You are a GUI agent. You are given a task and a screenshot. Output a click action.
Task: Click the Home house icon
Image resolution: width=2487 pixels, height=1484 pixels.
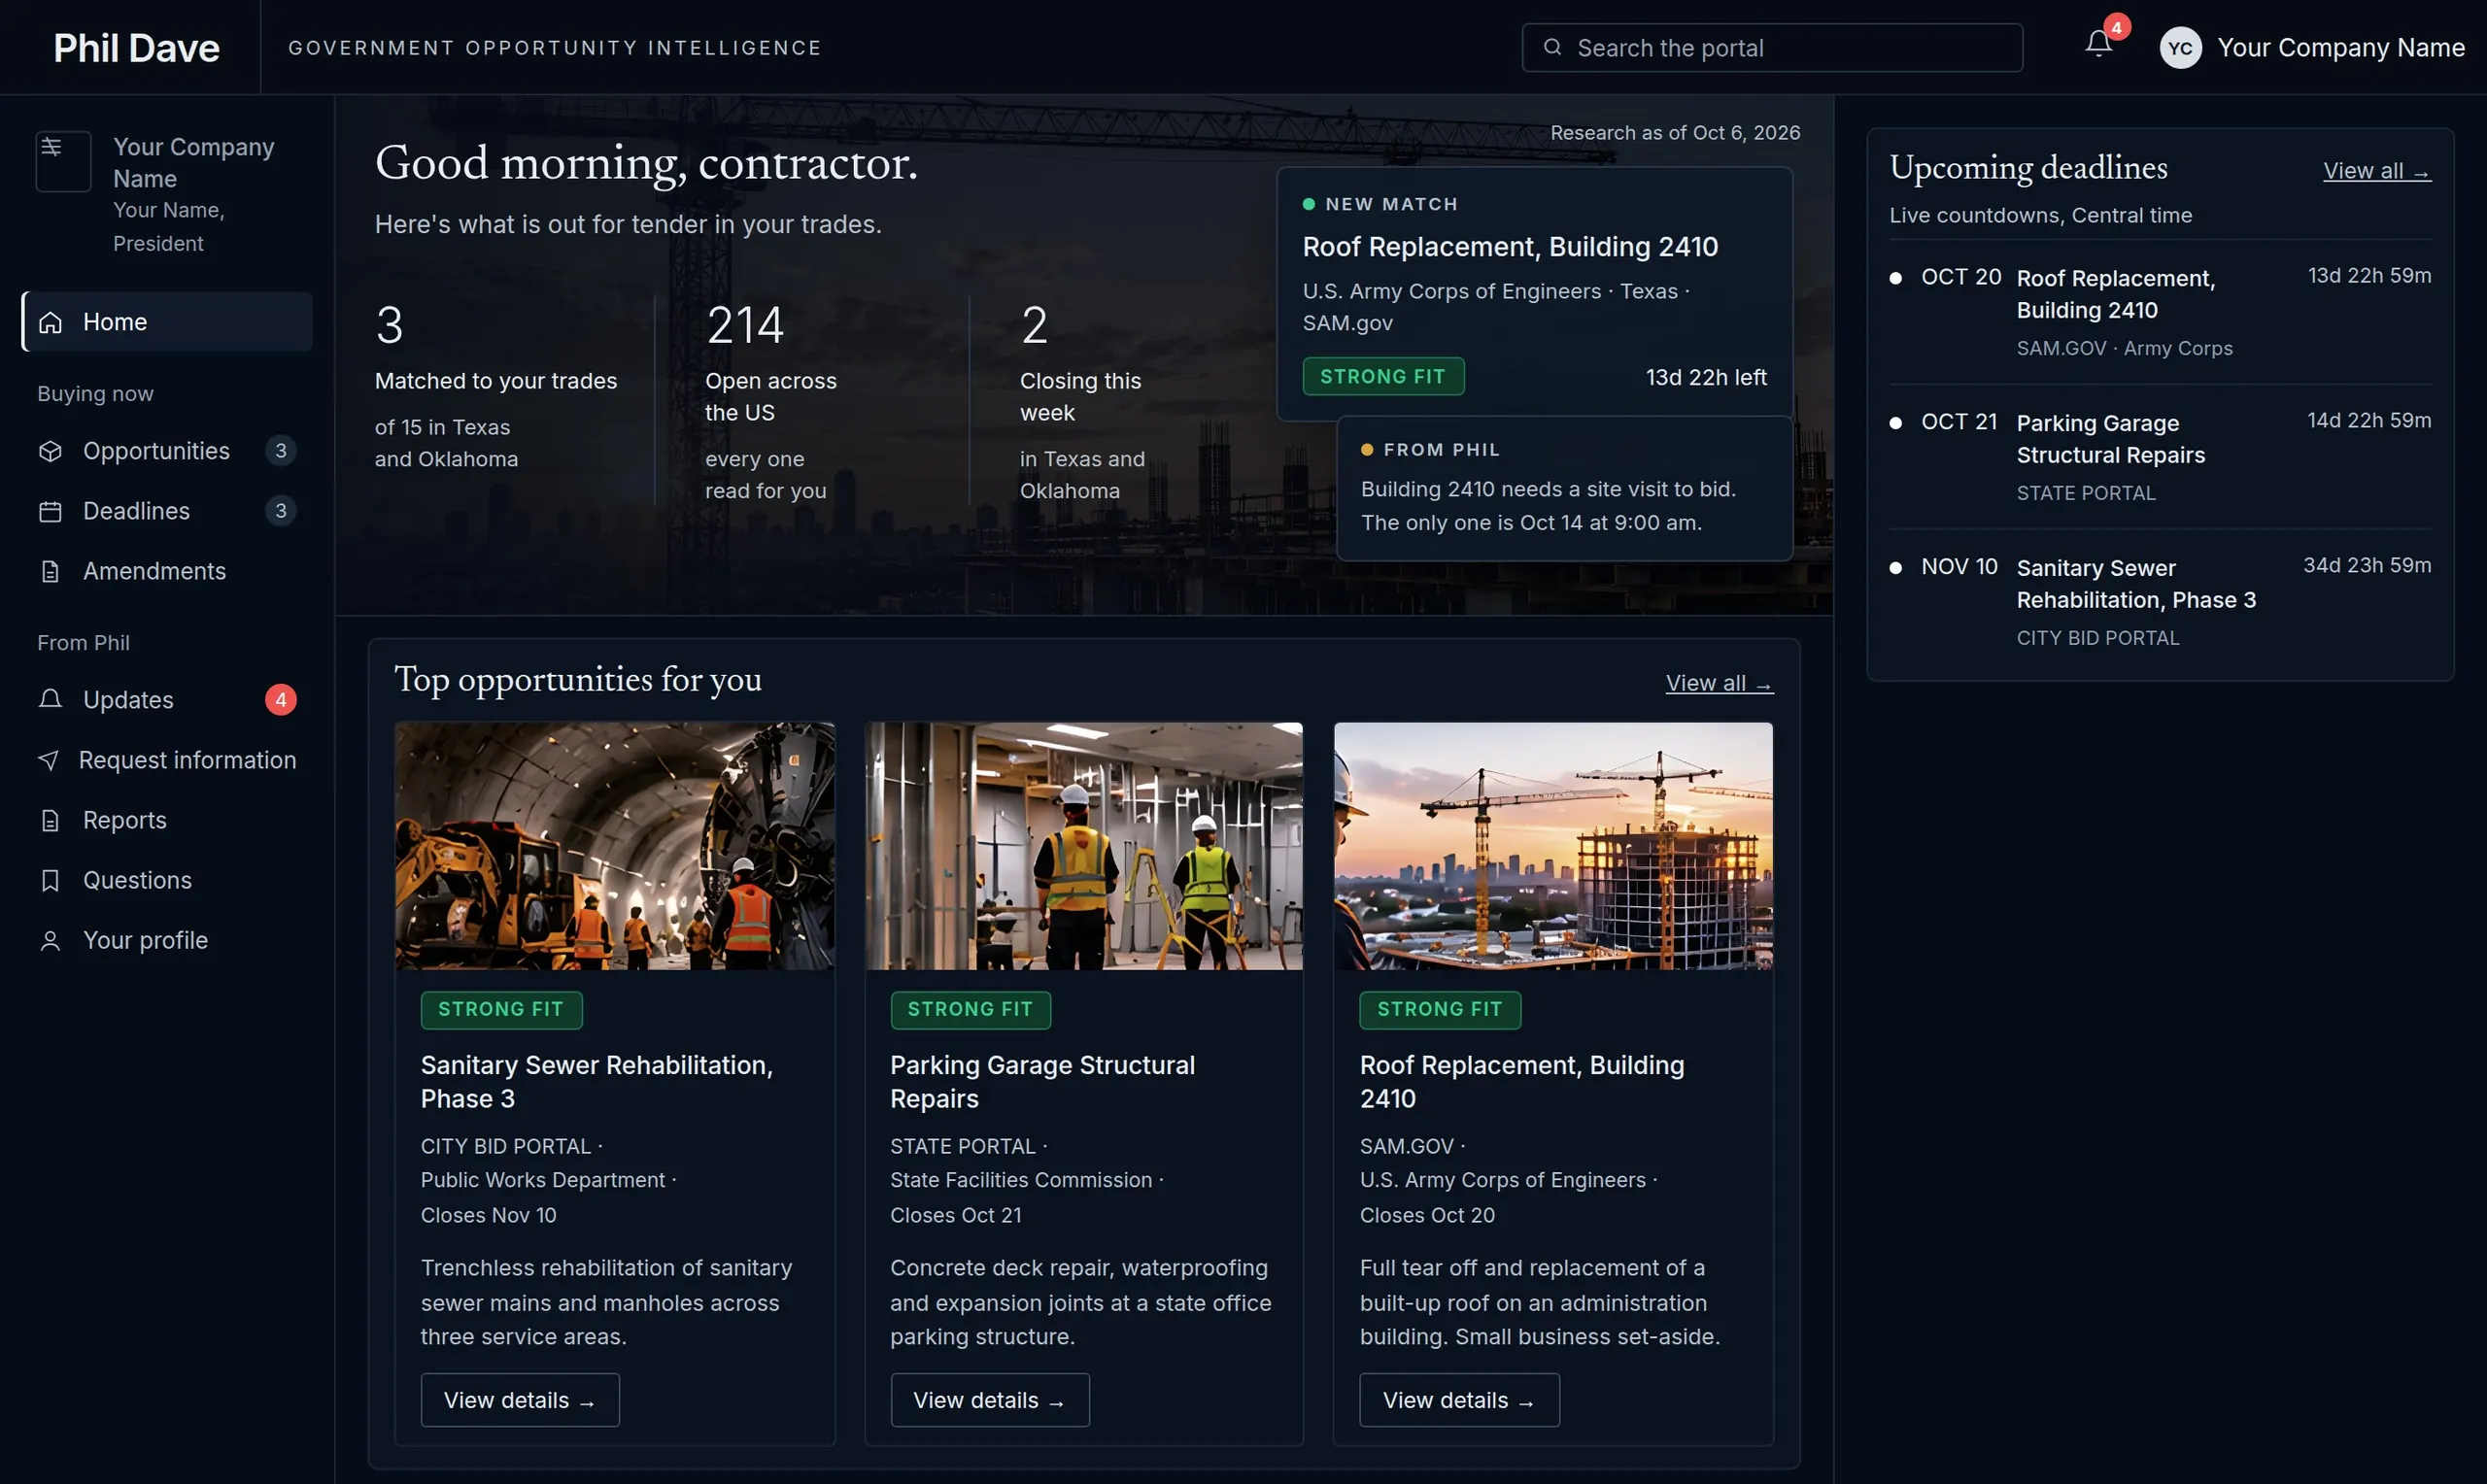pyautogui.click(x=50, y=322)
